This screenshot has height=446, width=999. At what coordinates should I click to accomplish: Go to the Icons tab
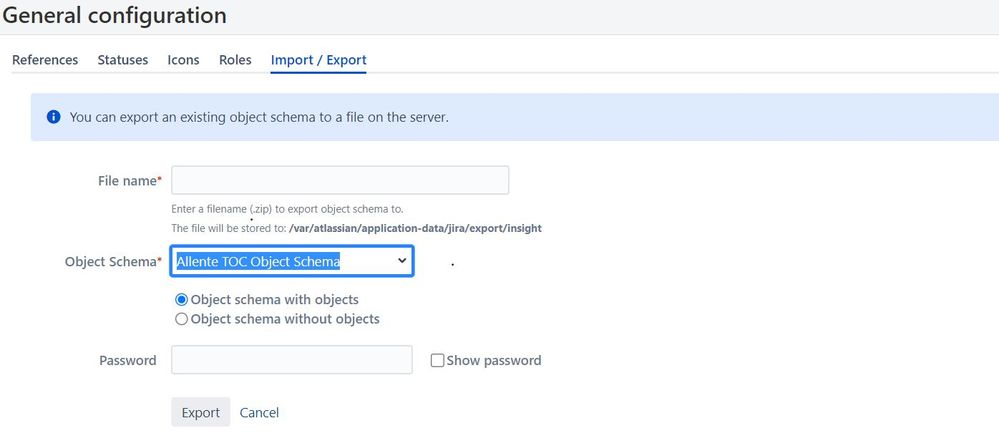tap(183, 60)
